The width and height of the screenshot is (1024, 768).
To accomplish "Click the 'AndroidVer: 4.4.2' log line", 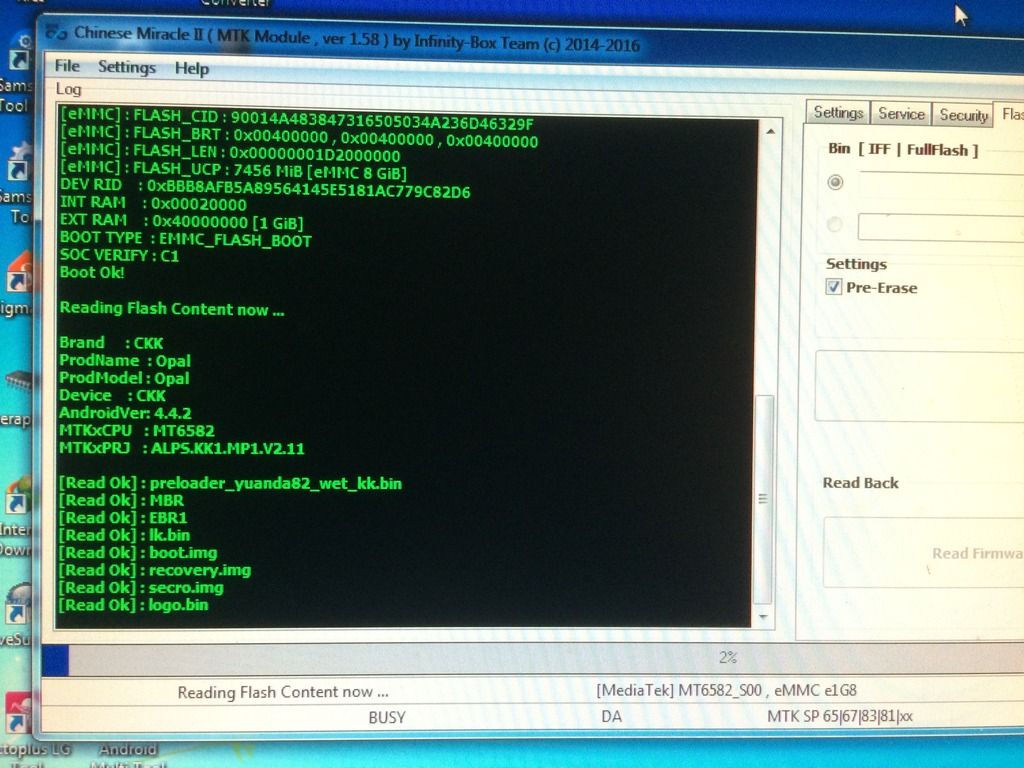I will [125, 413].
